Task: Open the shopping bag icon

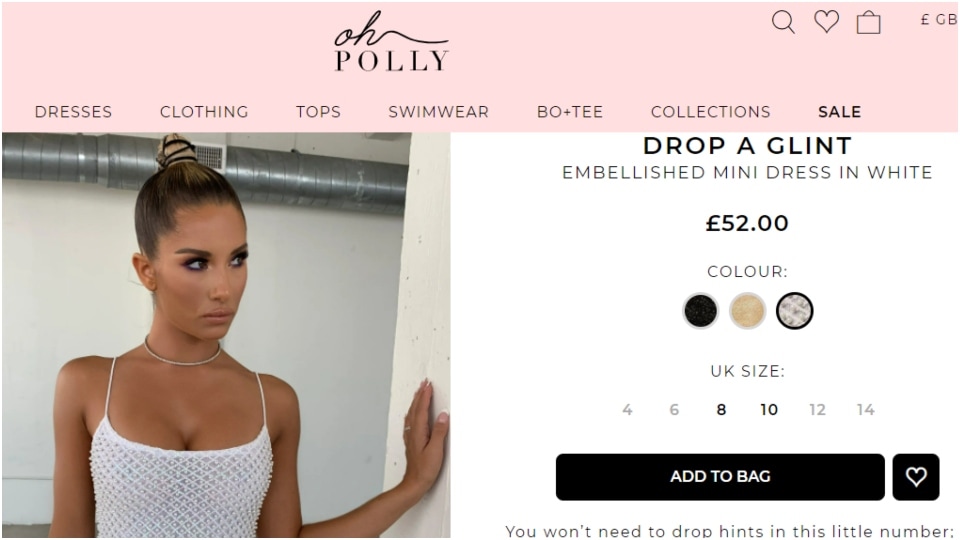Action: tap(868, 23)
